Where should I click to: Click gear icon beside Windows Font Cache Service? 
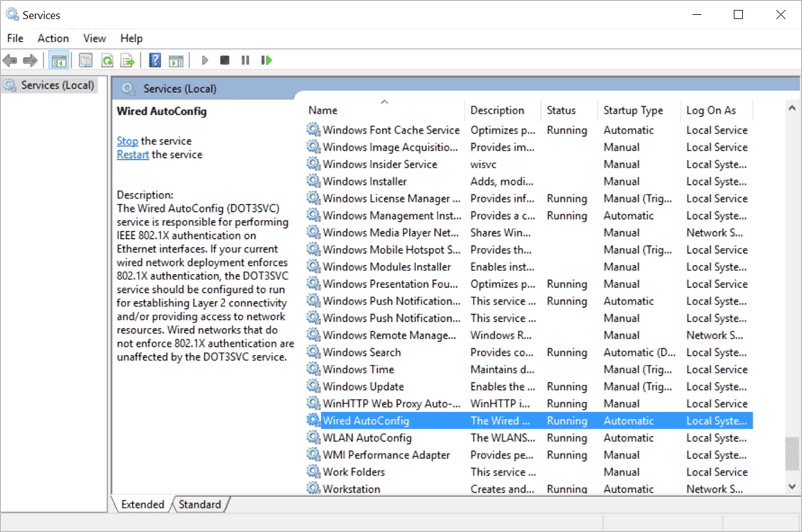314,129
